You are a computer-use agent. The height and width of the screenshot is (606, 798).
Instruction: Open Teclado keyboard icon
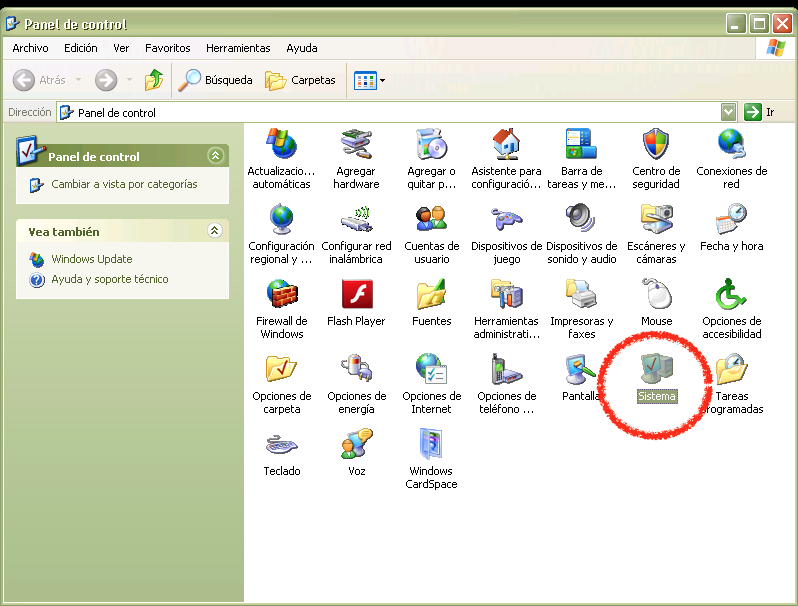coord(281,444)
